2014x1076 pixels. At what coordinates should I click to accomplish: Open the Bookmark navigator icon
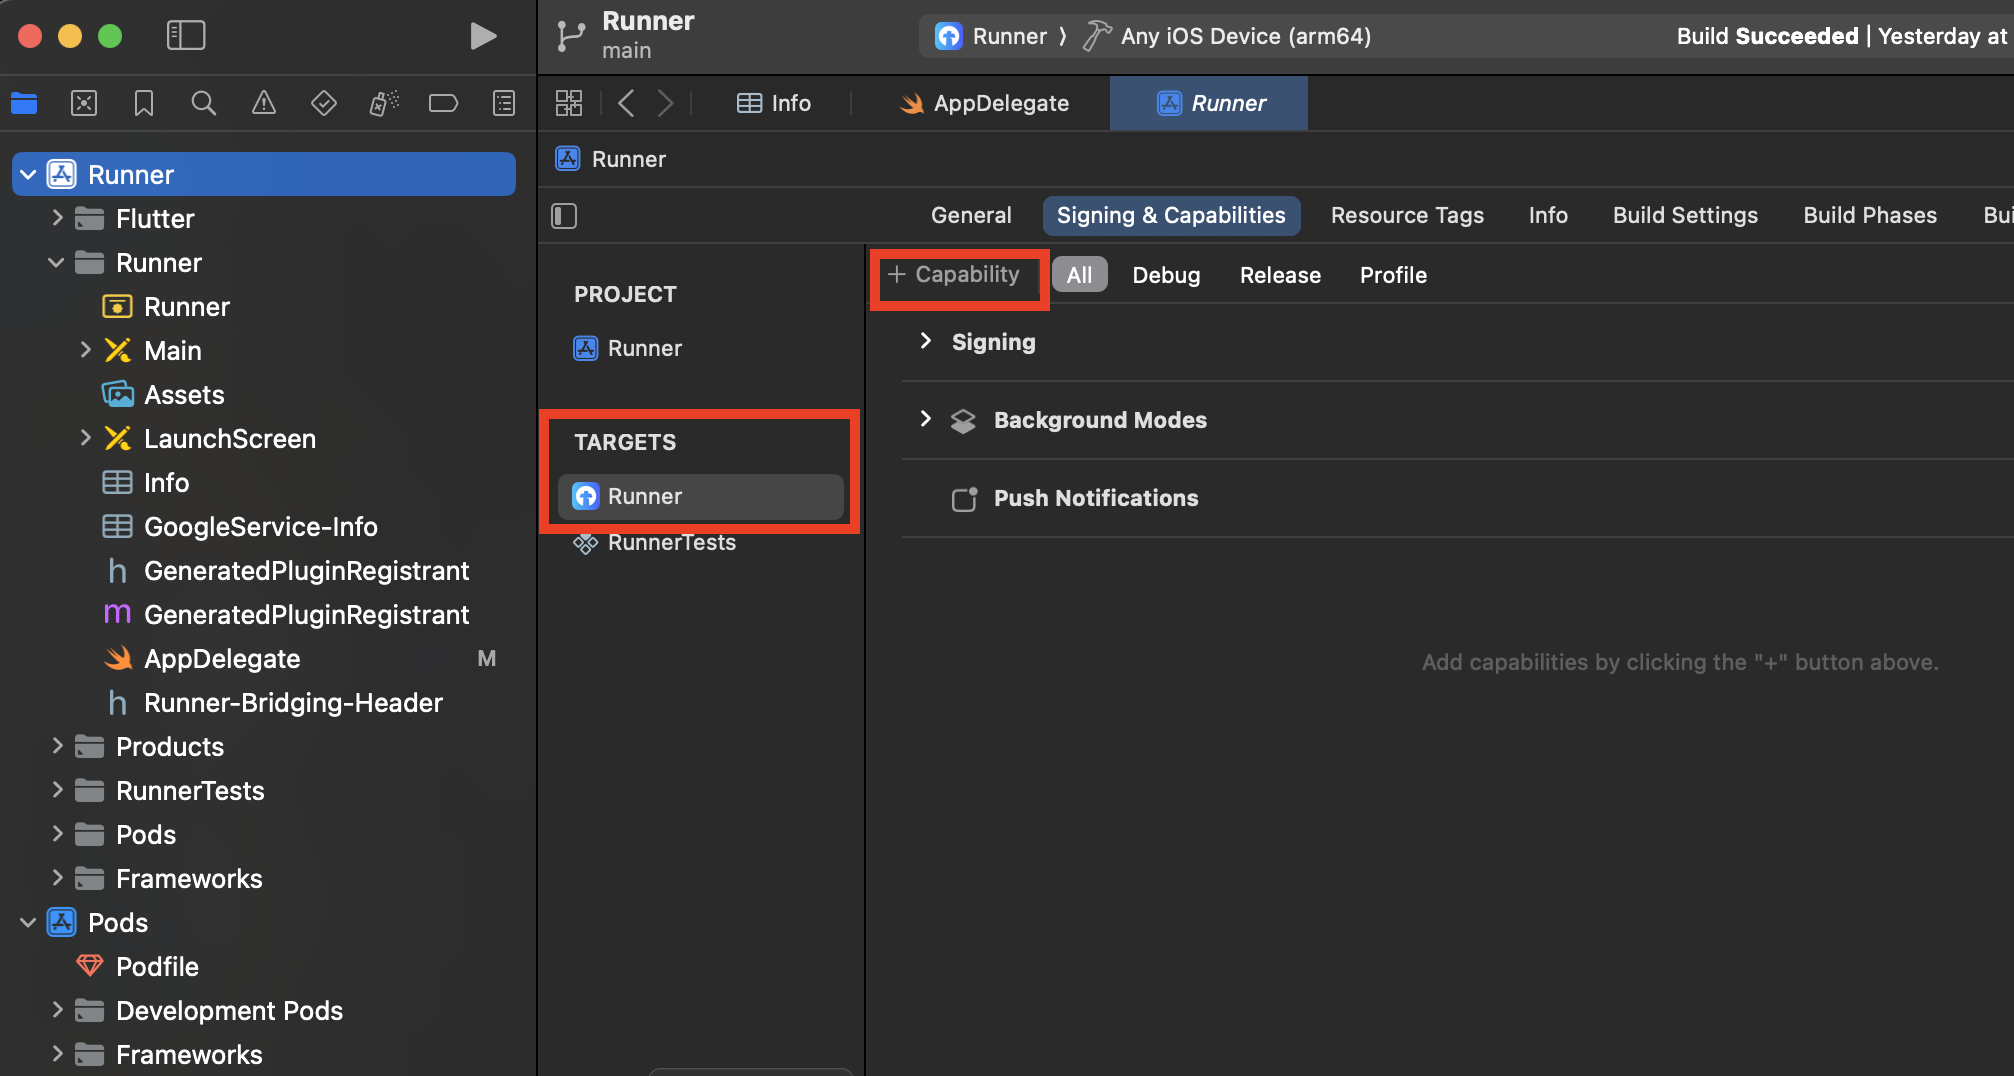(x=144, y=103)
